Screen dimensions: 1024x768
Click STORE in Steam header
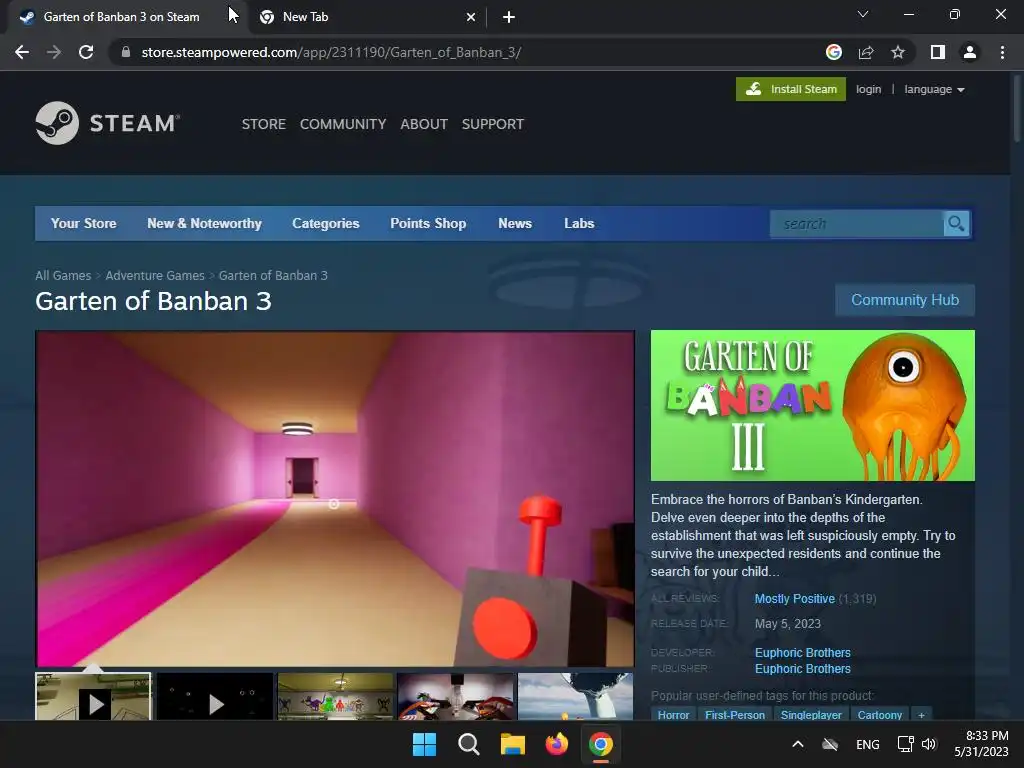coord(264,124)
